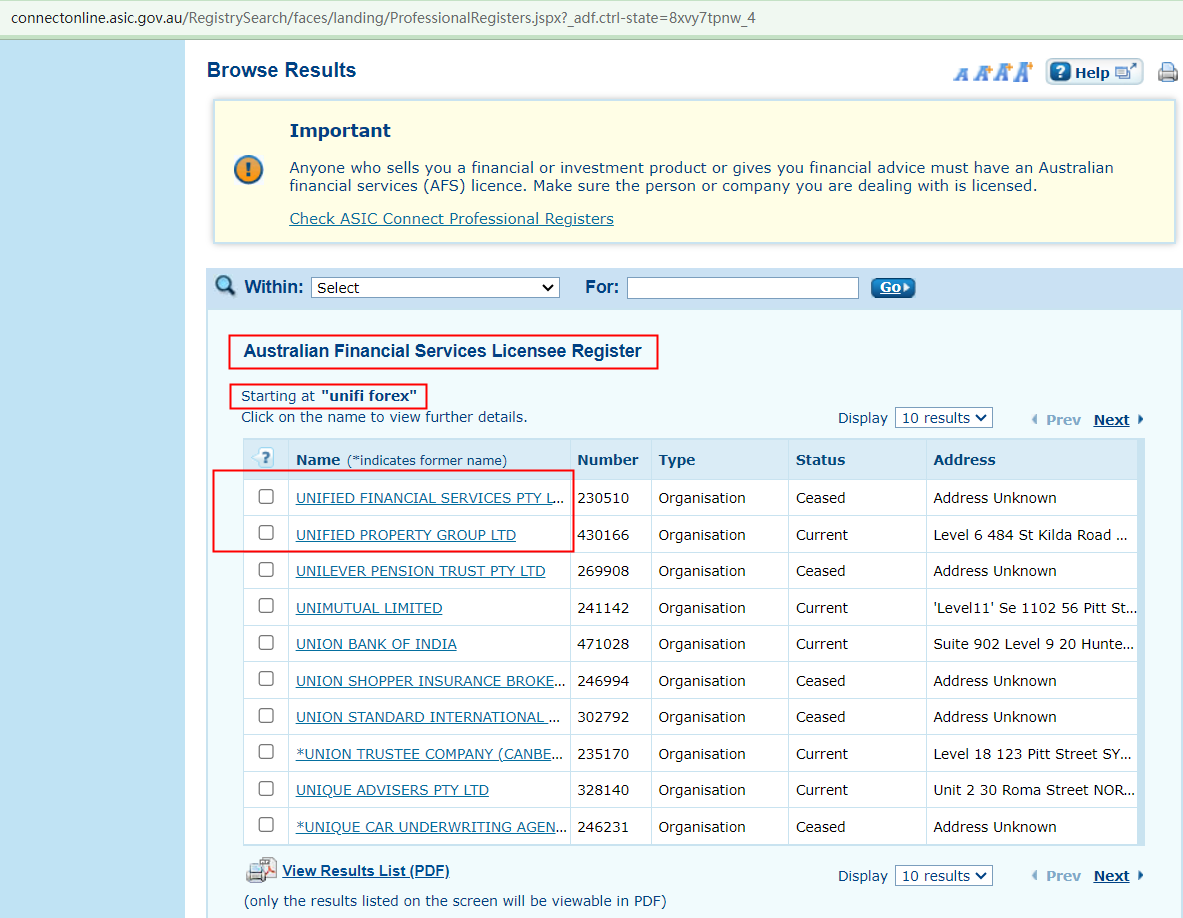Screen dimensions: 1183x918
Task: Set the smallest text size
Action: [961, 74]
